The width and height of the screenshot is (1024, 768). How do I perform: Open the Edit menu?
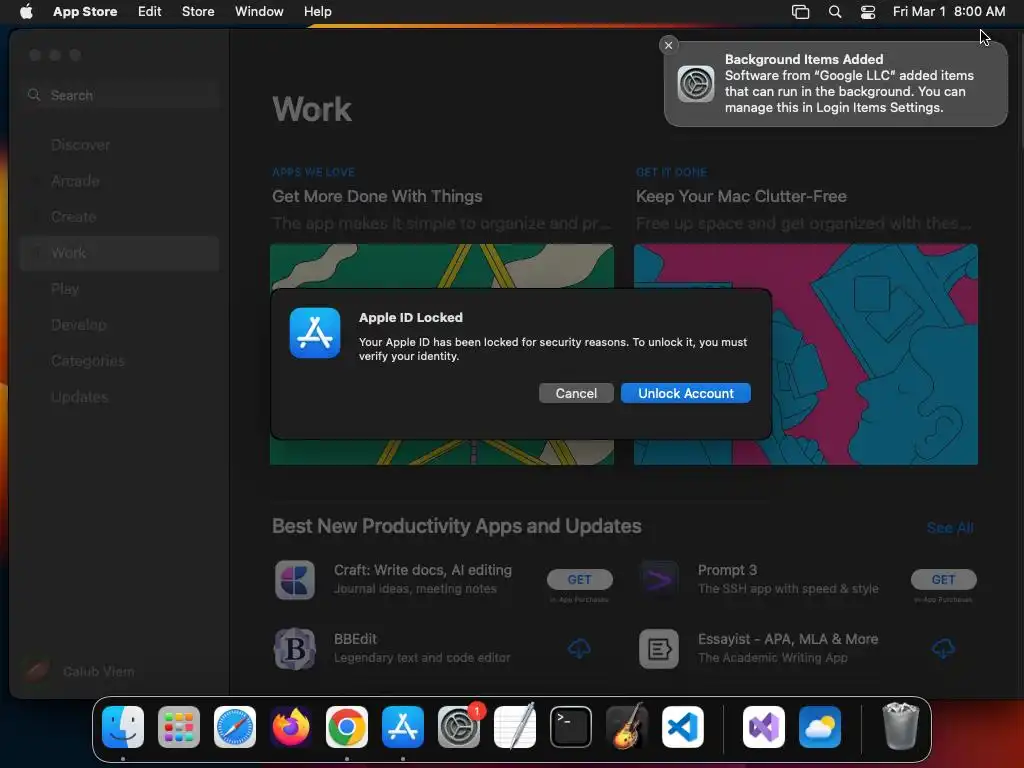click(150, 12)
